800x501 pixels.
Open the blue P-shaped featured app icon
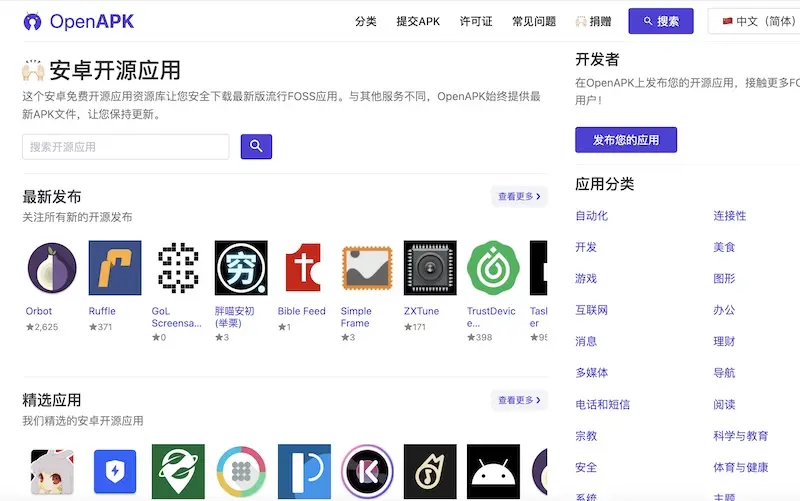[304, 471]
